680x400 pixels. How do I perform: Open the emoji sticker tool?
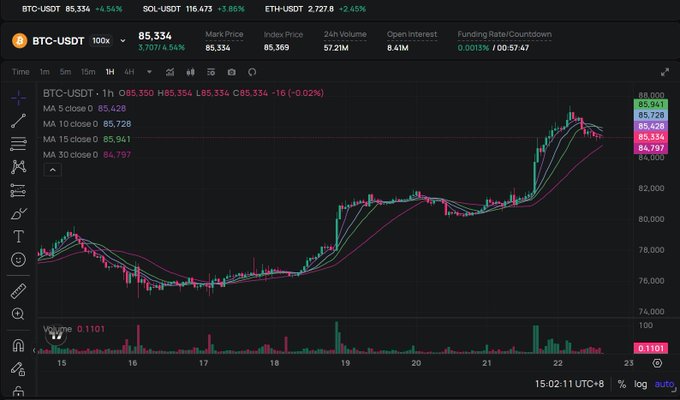18,260
